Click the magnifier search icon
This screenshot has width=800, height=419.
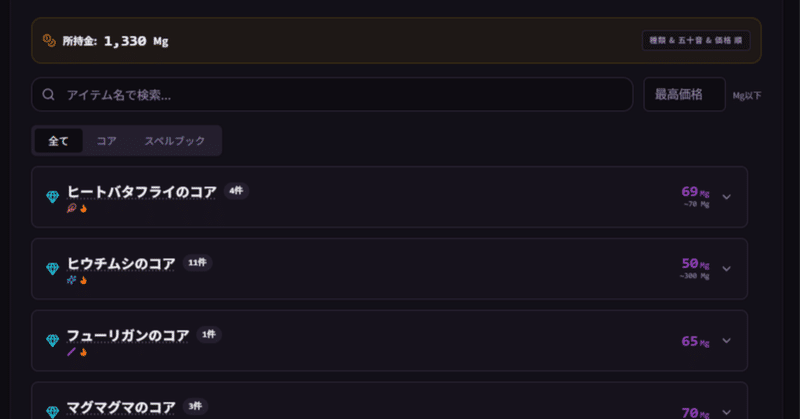point(48,95)
